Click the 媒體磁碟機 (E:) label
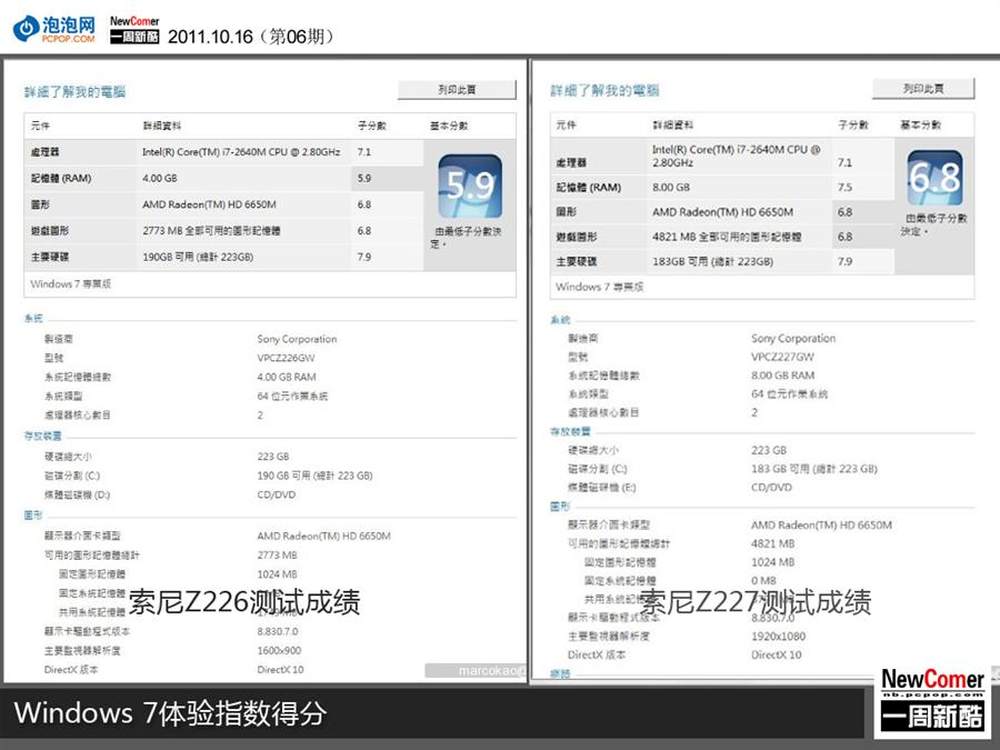 (x=602, y=487)
